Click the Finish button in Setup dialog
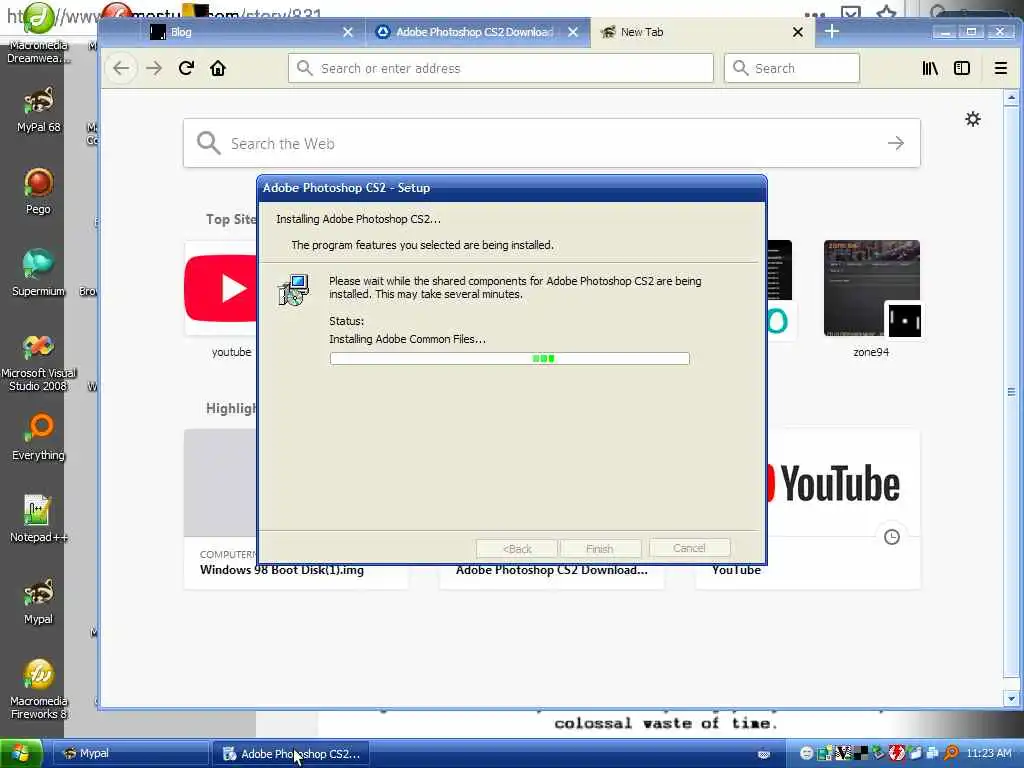The height and width of the screenshot is (768, 1024). 600,549
